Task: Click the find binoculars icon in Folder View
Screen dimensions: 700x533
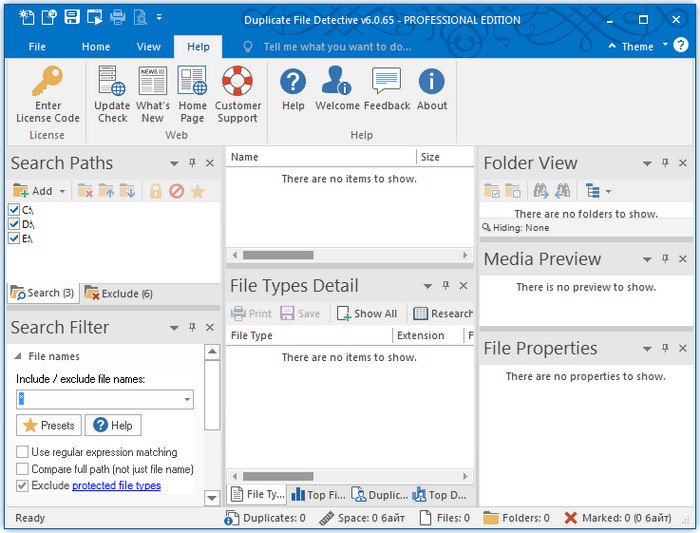Action: click(x=541, y=191)
